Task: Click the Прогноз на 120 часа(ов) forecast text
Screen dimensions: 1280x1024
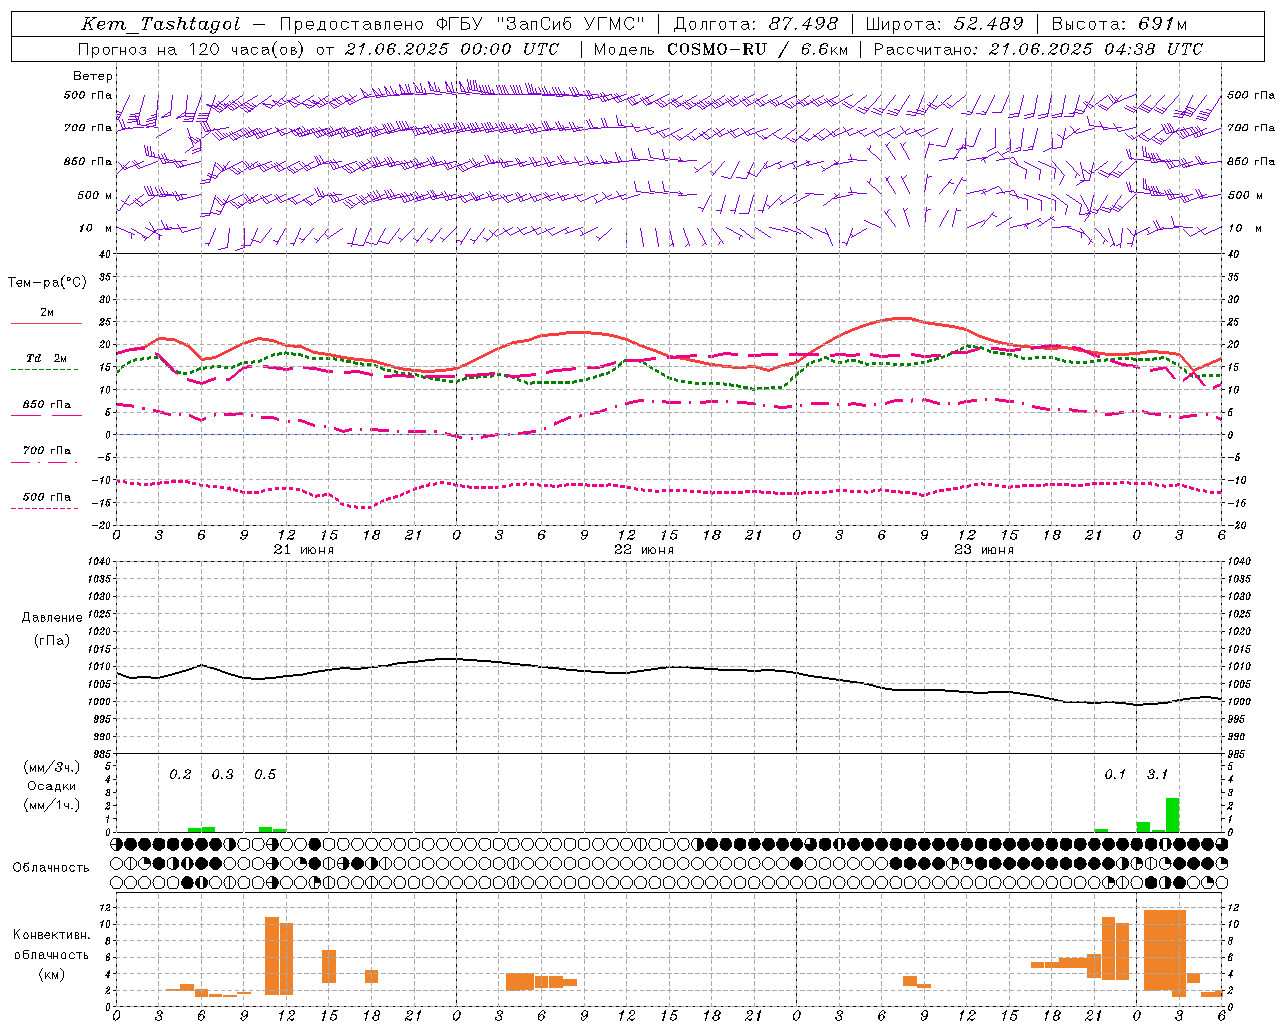Action: [192, 49]
